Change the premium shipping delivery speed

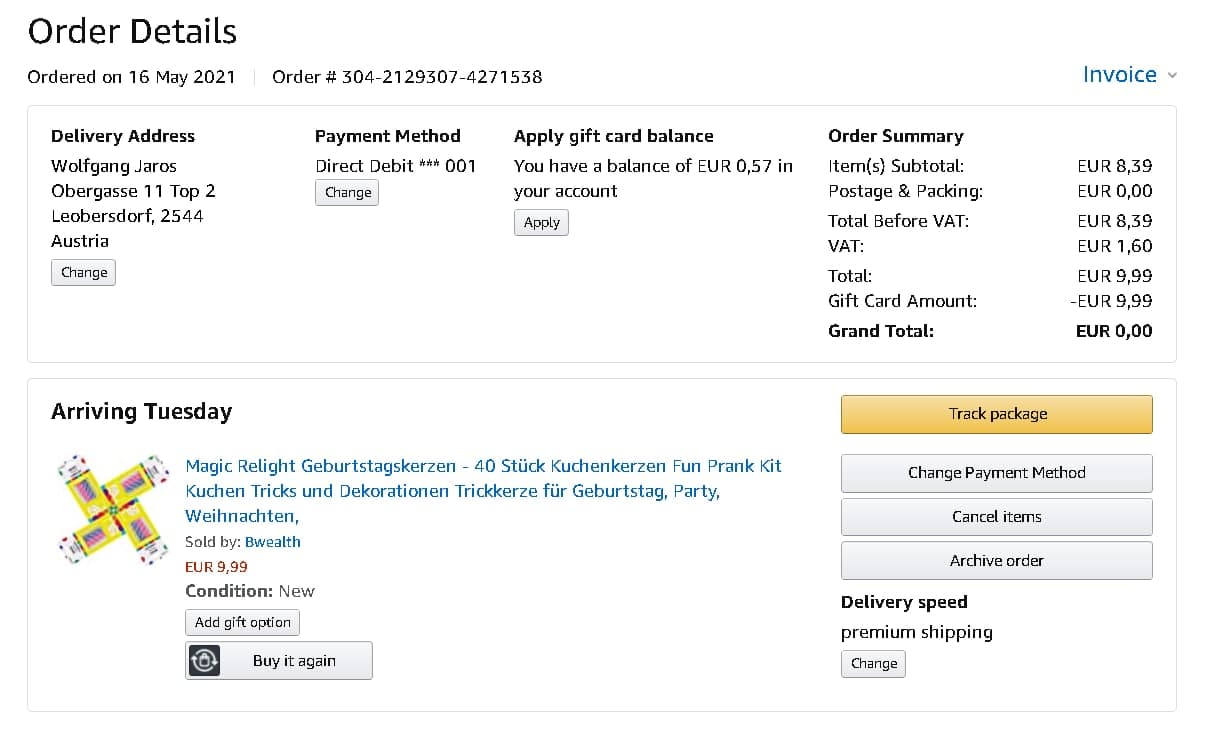pyautogui.click(x=873, y=663)
